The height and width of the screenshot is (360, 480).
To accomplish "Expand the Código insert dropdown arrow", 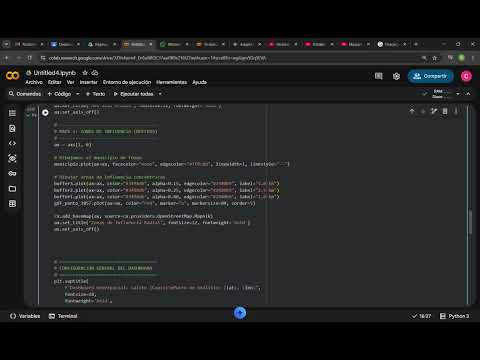I will pos(78,94).
